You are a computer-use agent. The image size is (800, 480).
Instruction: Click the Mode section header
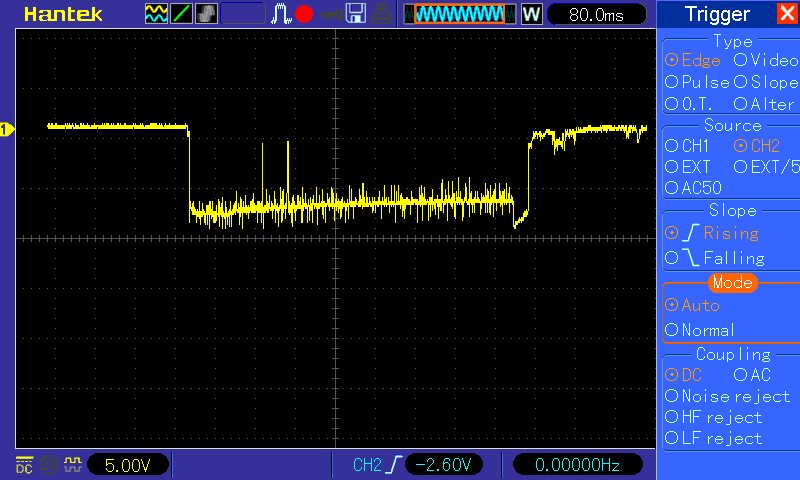(733, 282)
